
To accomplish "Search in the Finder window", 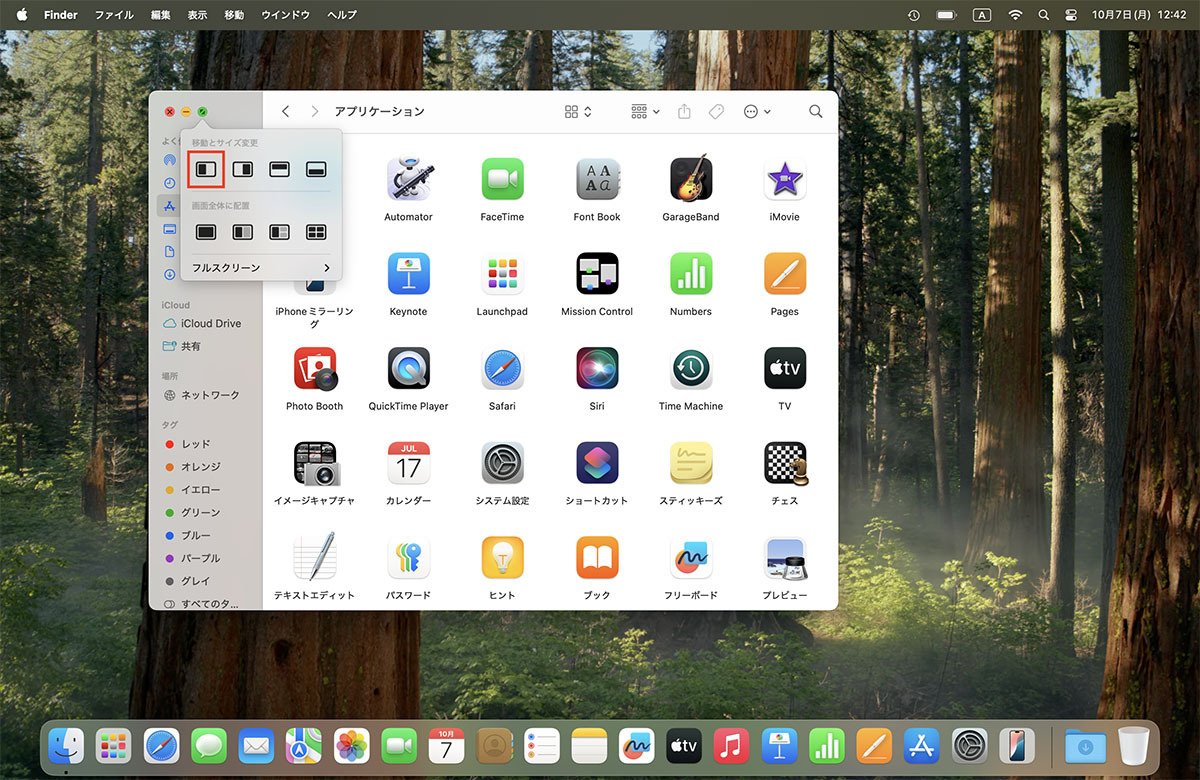I will click(816, 112).
